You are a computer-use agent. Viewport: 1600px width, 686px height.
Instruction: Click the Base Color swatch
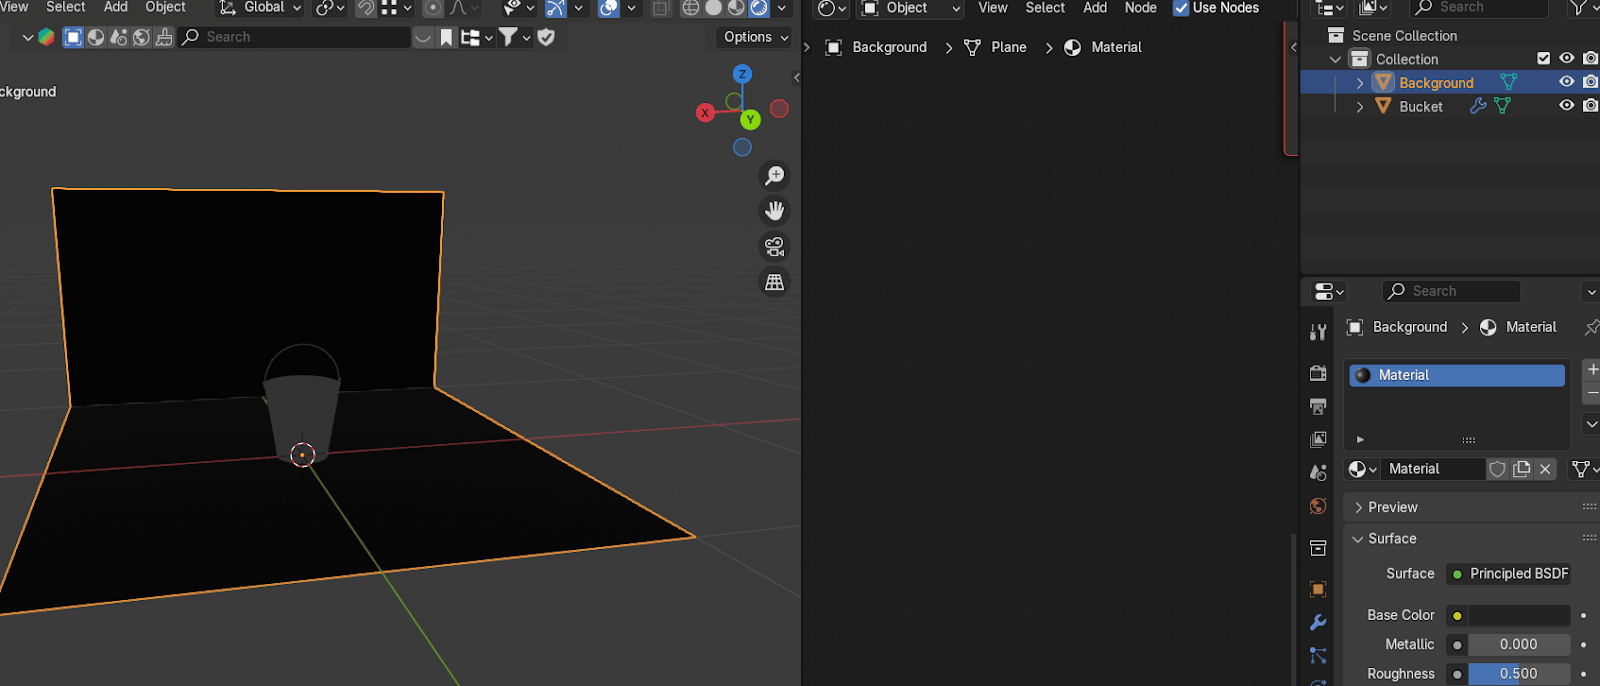1519,615
